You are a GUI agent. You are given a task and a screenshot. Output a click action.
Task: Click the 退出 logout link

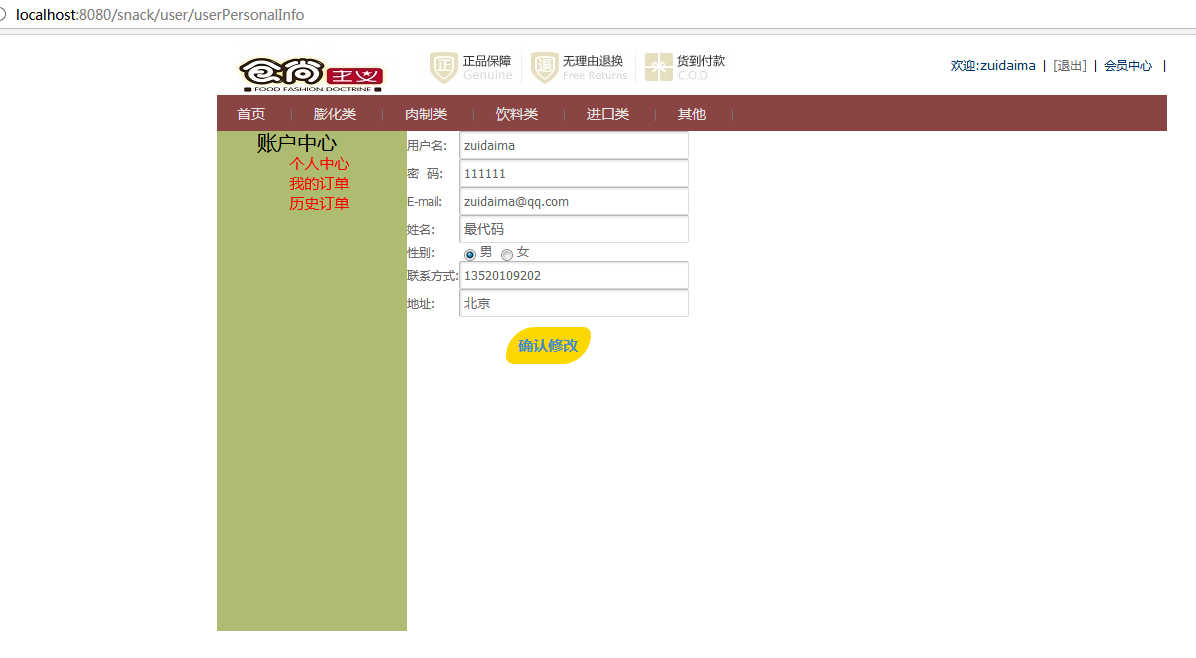(x=1069, y=66)
